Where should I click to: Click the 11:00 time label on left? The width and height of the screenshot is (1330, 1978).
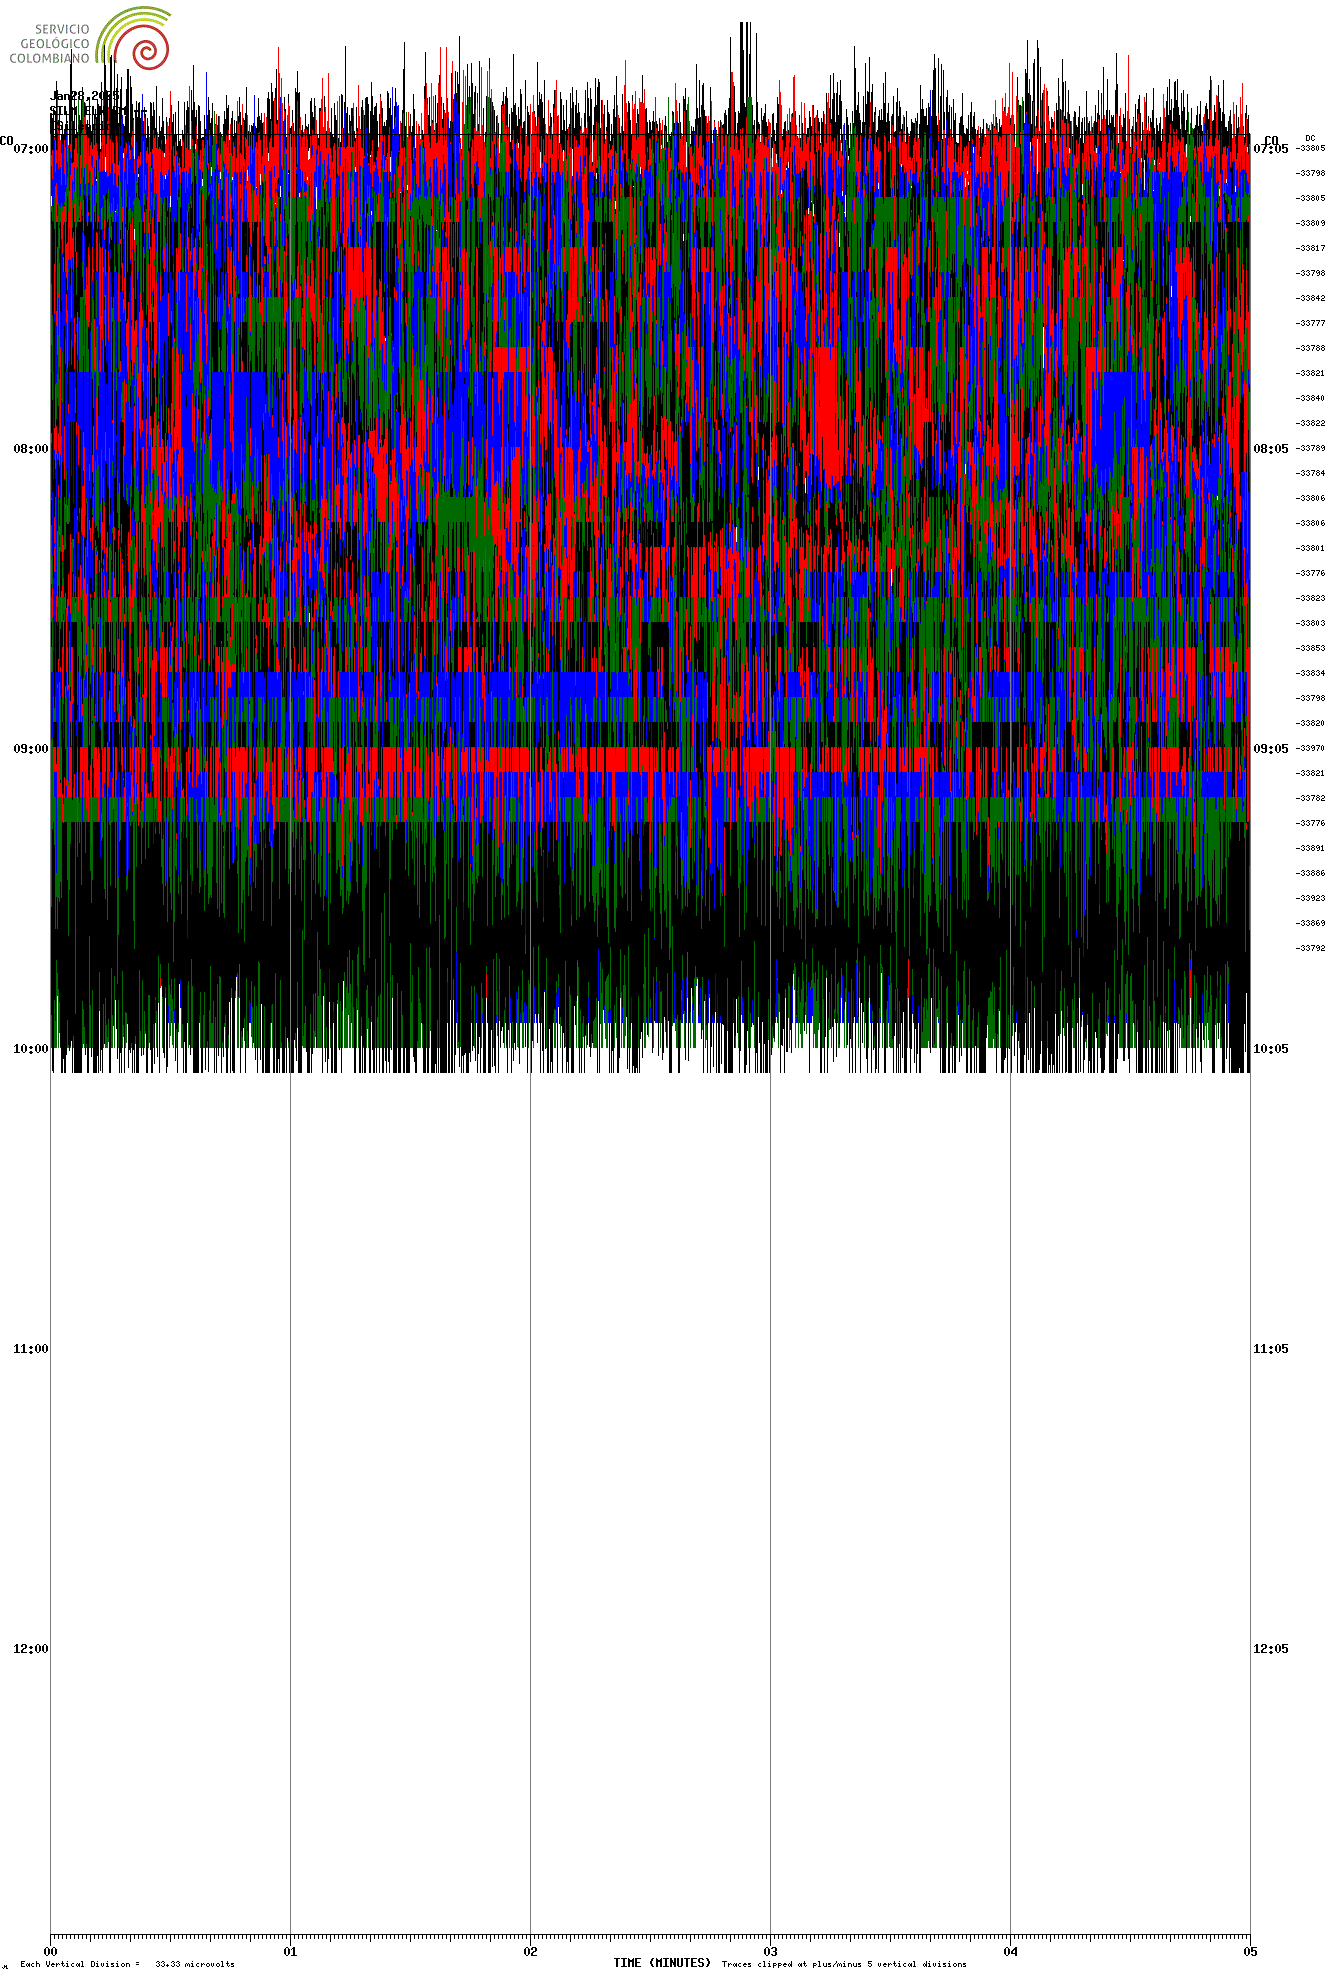(x=30, y=1349)
